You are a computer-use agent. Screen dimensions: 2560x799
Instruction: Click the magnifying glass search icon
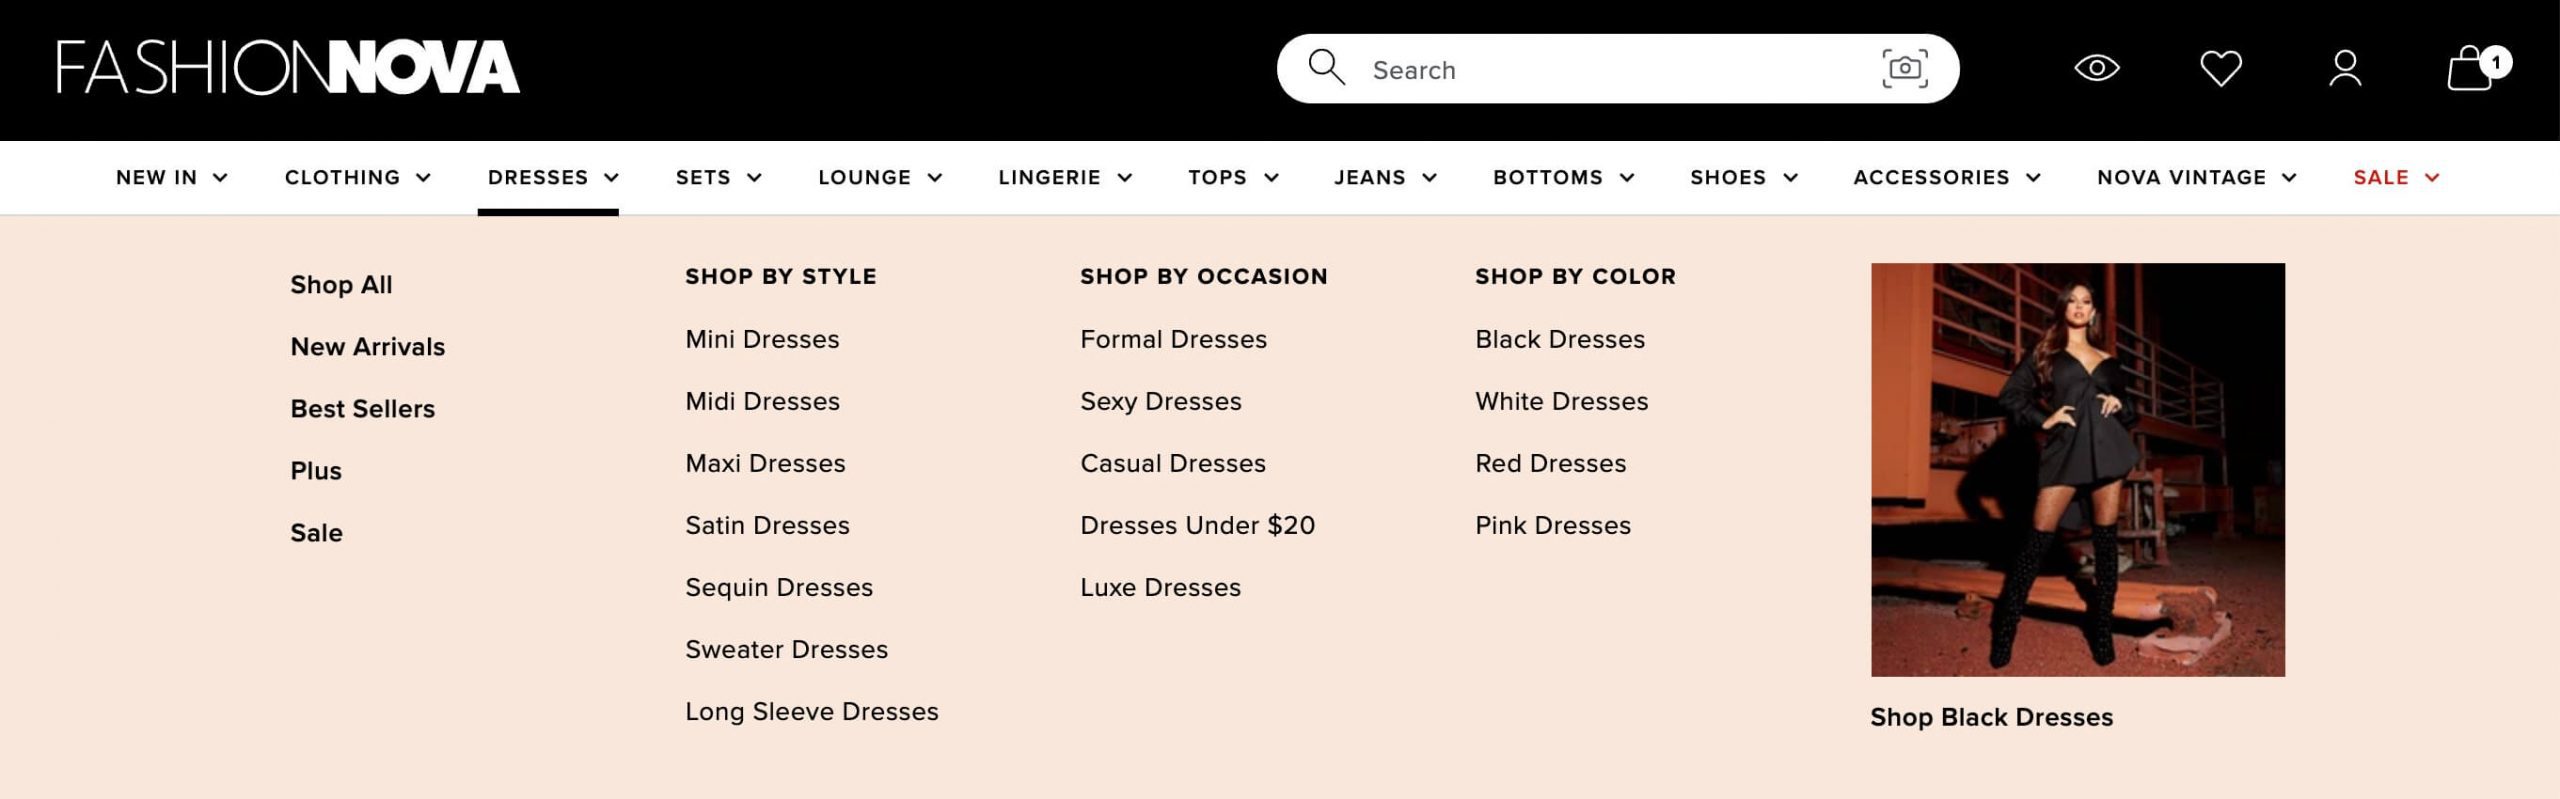point(1326,68)
